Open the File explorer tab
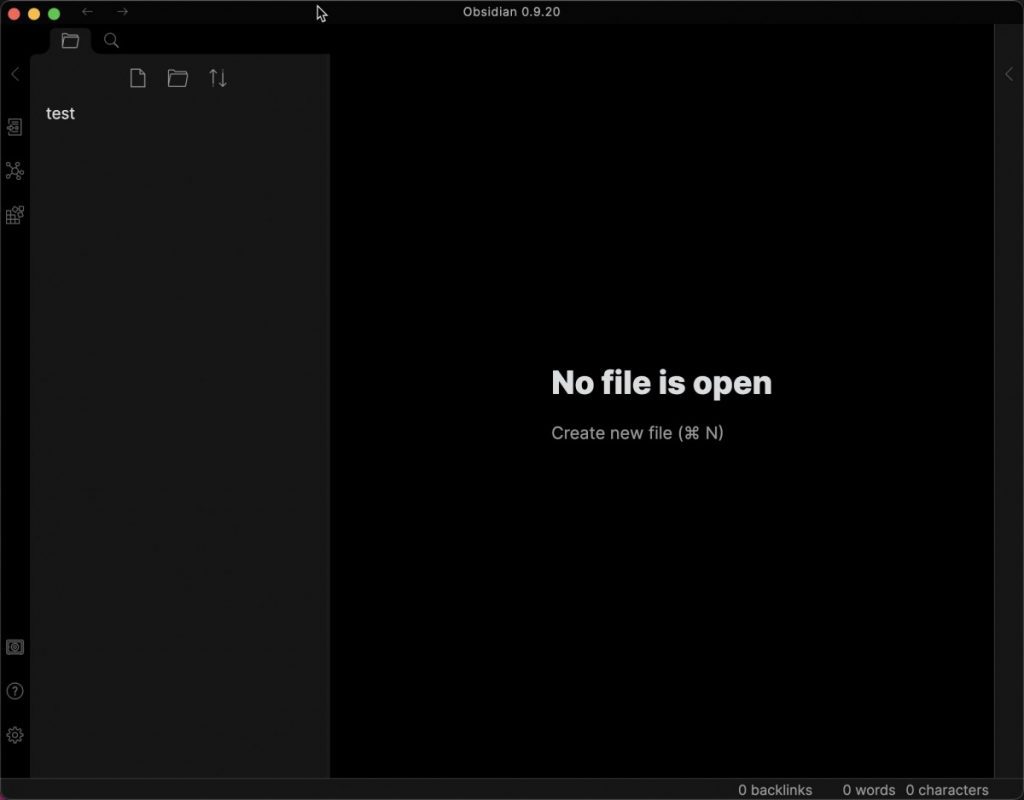Screen dimensions: 1024x800 pyautogui.click(x=70, y=40)
